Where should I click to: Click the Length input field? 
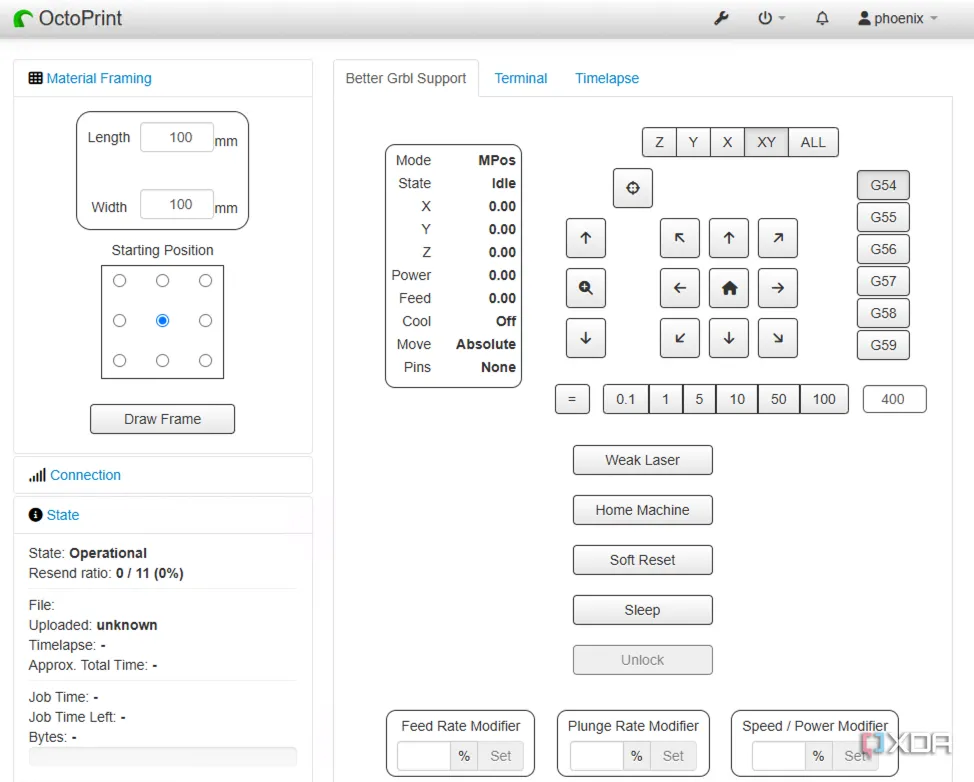[177, 138]
